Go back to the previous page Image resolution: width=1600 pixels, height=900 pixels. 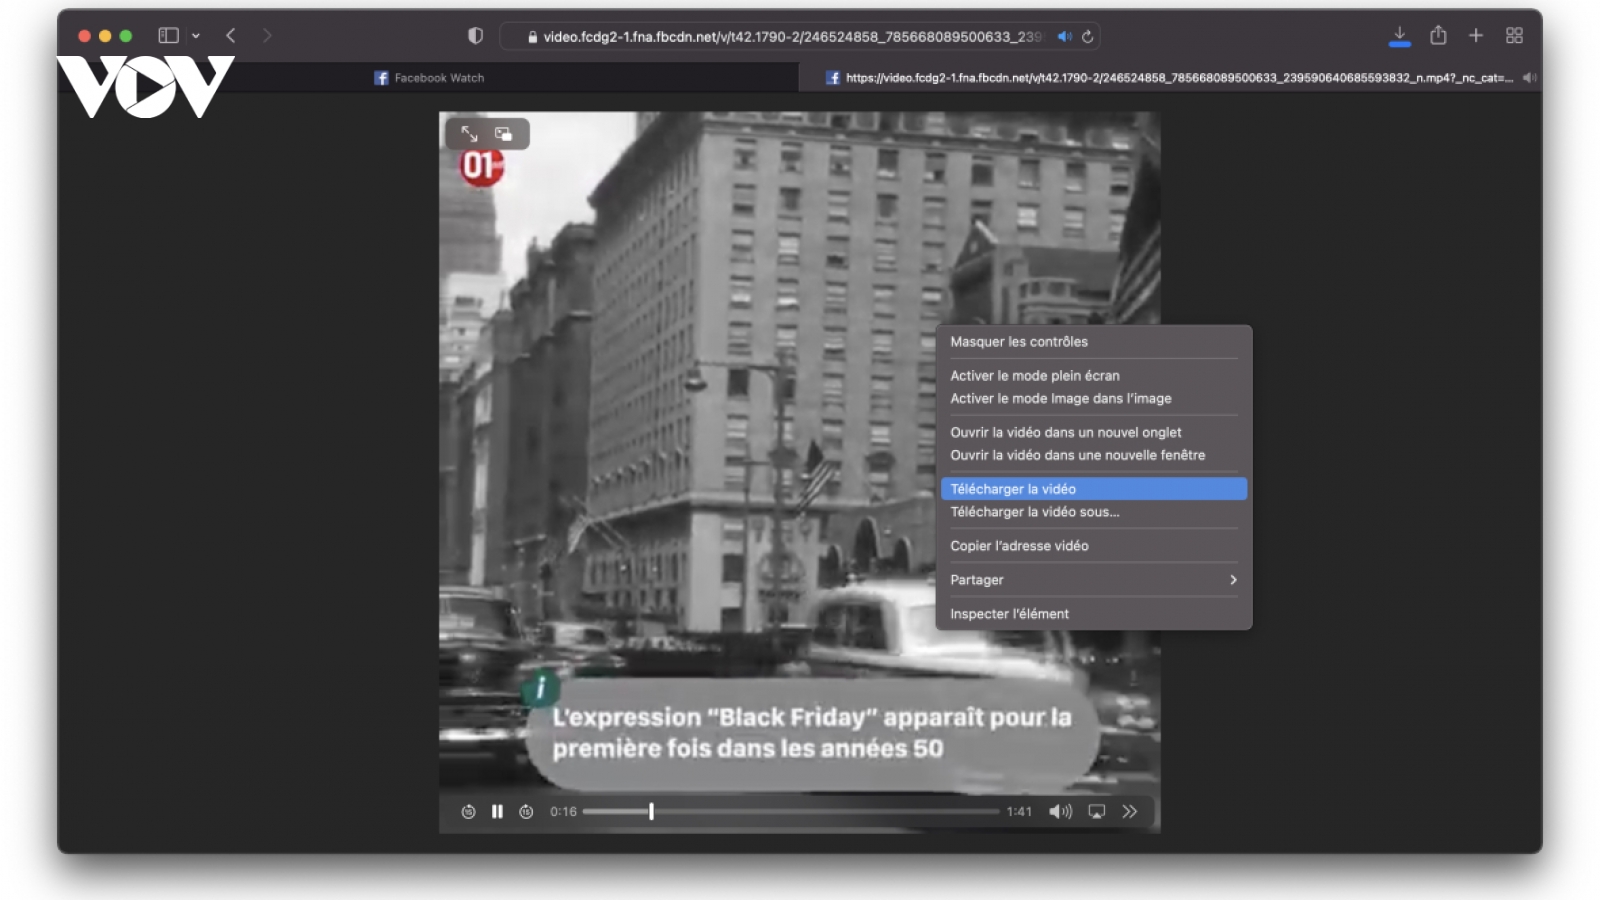(231, 36)
